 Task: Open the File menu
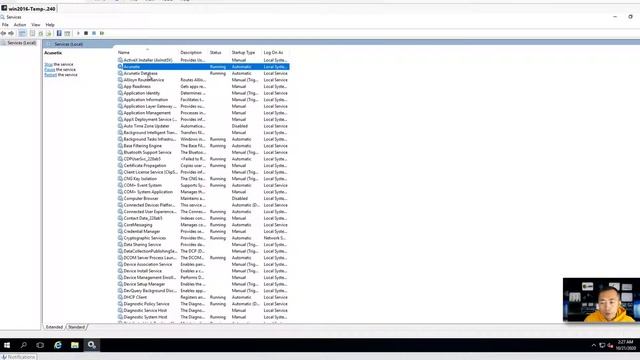pos(5,25)
